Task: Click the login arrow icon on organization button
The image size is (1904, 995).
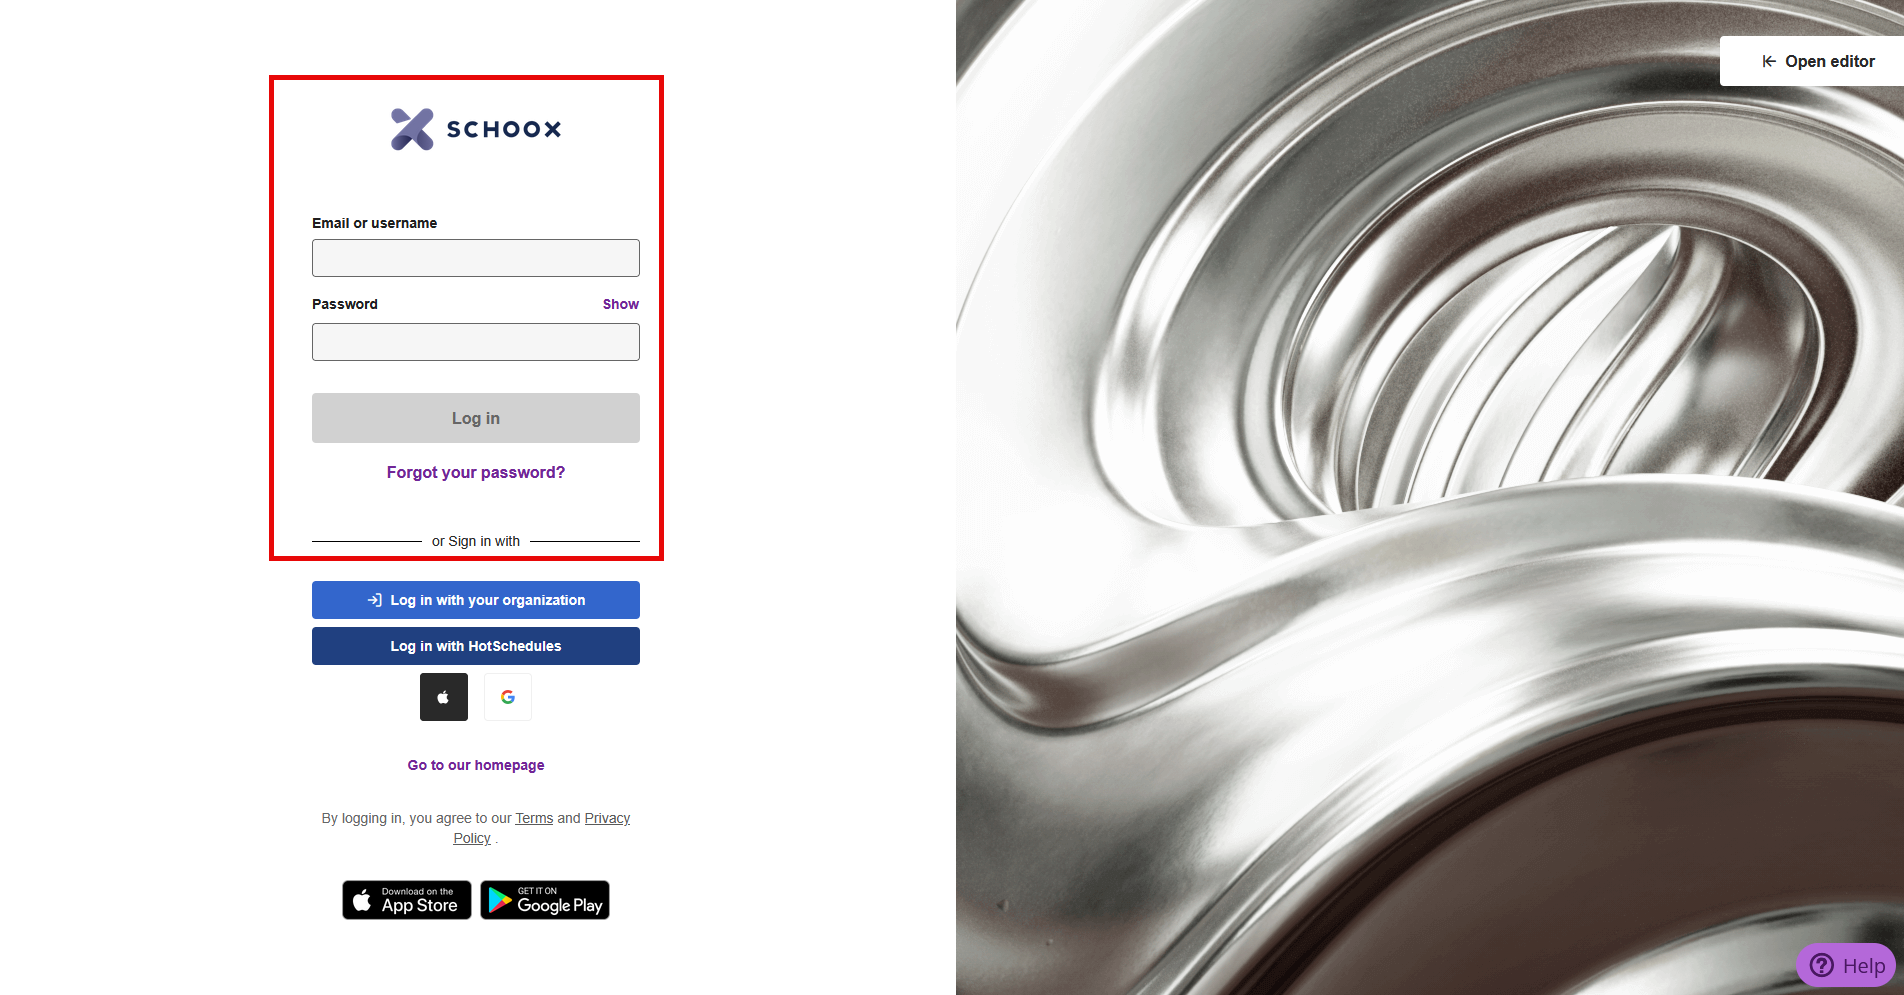Action: tap(375, 600)
